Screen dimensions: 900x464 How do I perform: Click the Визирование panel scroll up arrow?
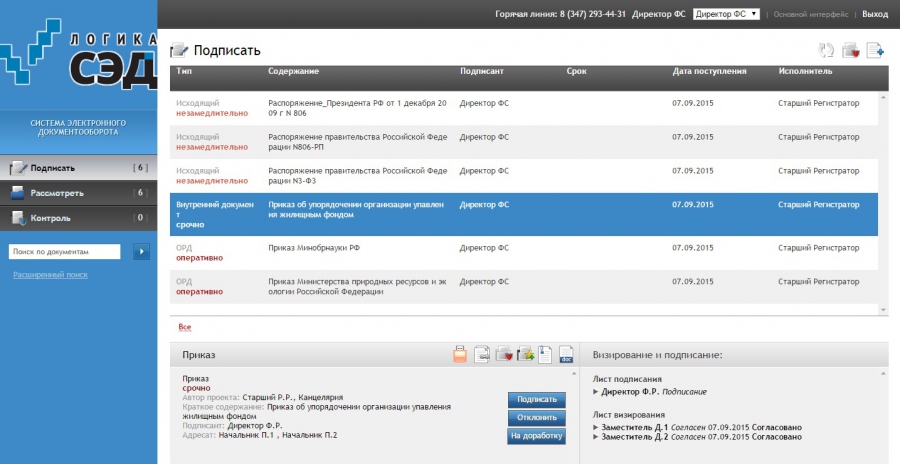click(x=883, y=374)
